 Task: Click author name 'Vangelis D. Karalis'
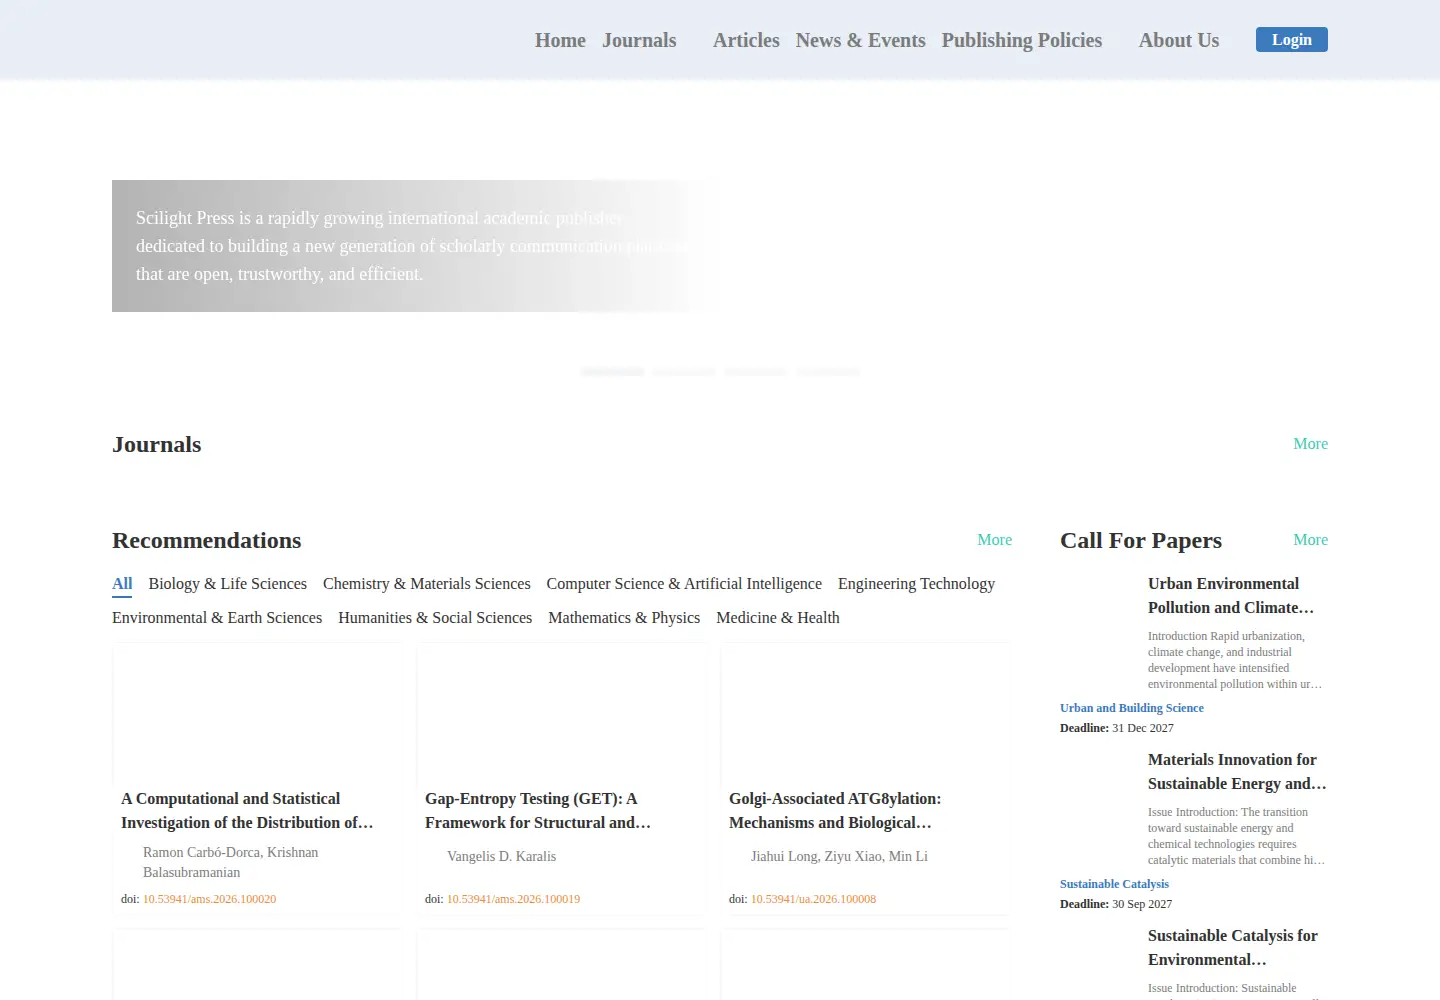point(501,856)
